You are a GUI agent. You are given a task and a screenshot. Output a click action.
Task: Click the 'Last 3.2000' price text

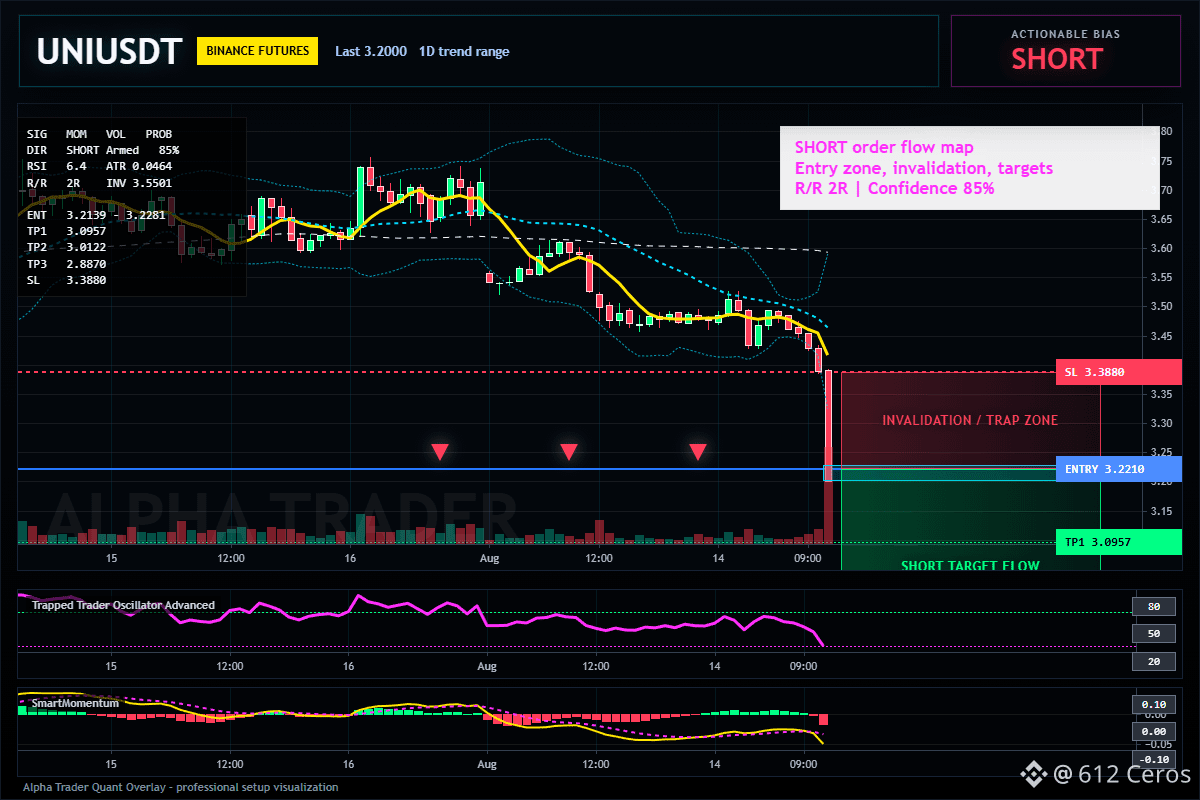371,51
